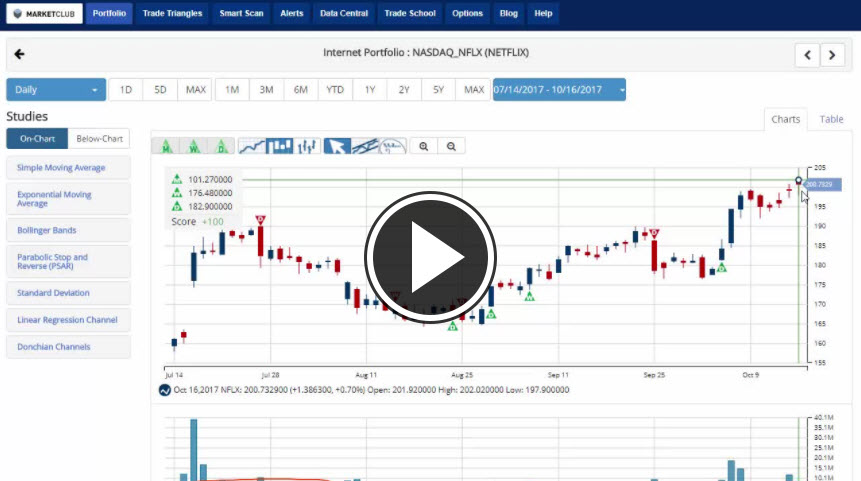Select the Below-Chart studies tab
This screenshot has height=481, width=861.
click(100, 139)
